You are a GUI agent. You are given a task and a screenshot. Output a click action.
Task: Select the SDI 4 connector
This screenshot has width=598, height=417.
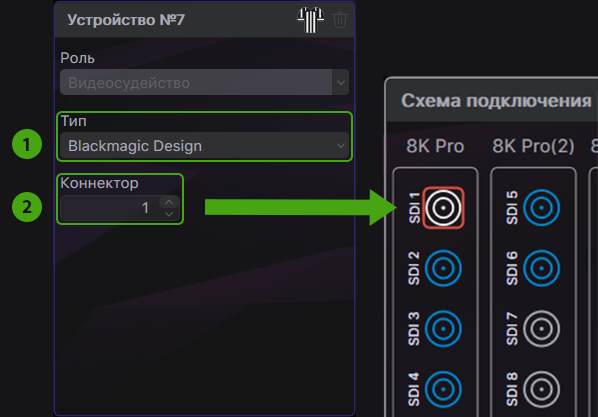(x=443, y=390)
